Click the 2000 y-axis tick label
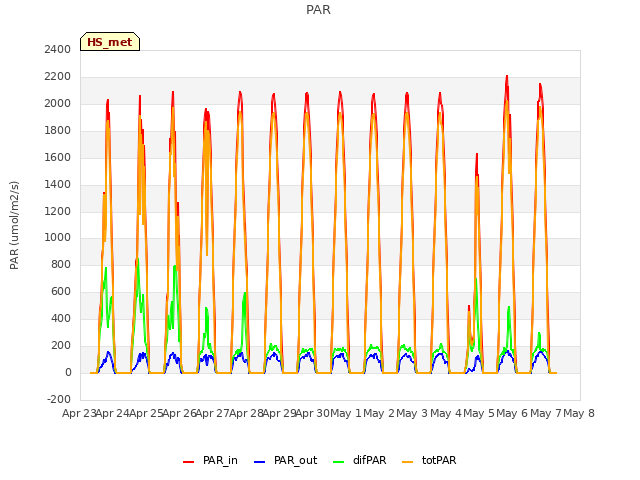 pyautogui.click(x=58, y=104)
